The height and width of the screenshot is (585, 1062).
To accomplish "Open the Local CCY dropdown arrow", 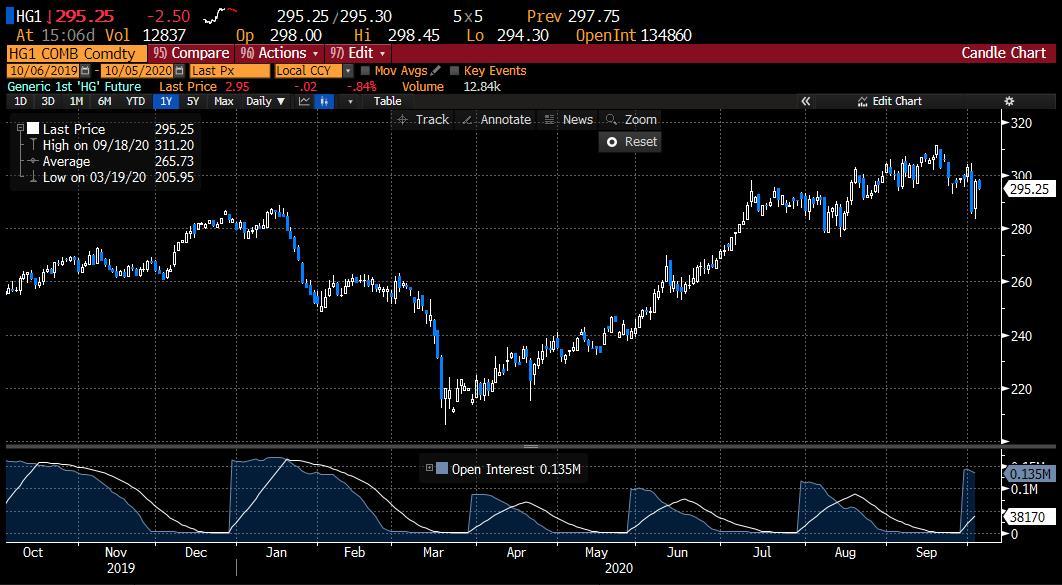I will point(348,70).
